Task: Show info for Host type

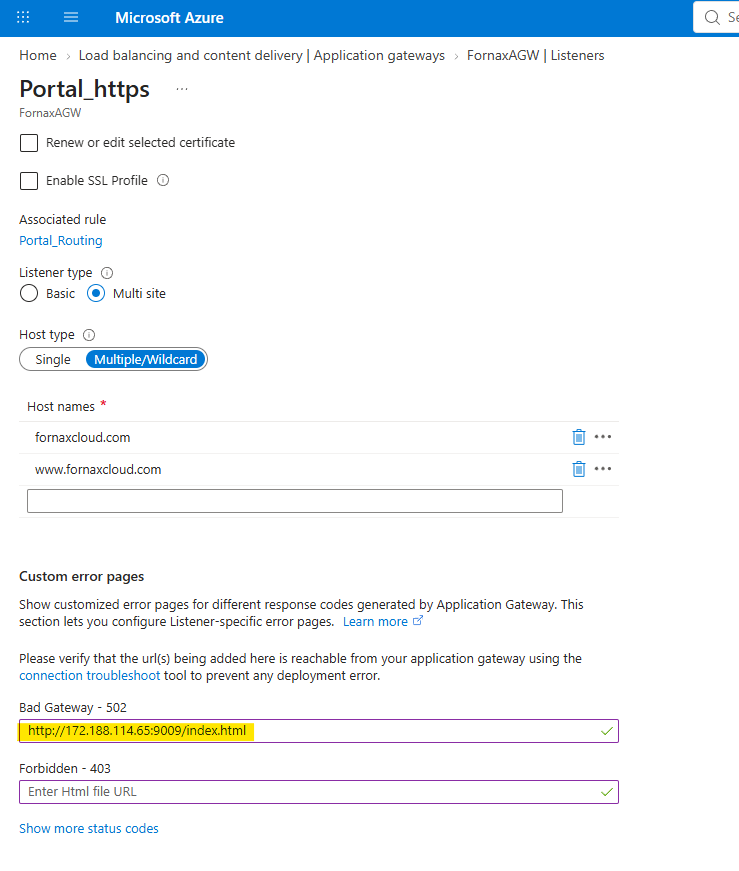Action: [x=89, y=335]
